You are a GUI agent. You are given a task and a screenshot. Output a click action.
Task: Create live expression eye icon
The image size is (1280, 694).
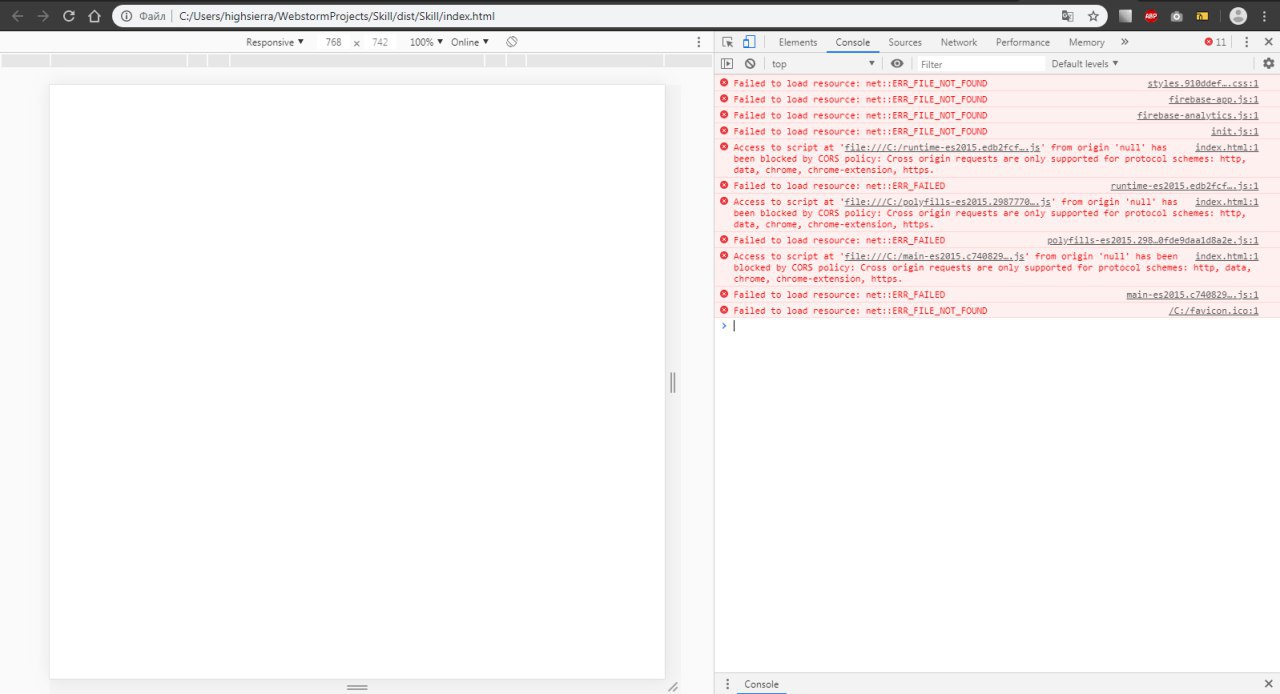pyautogui.click(x=897, y=64)
